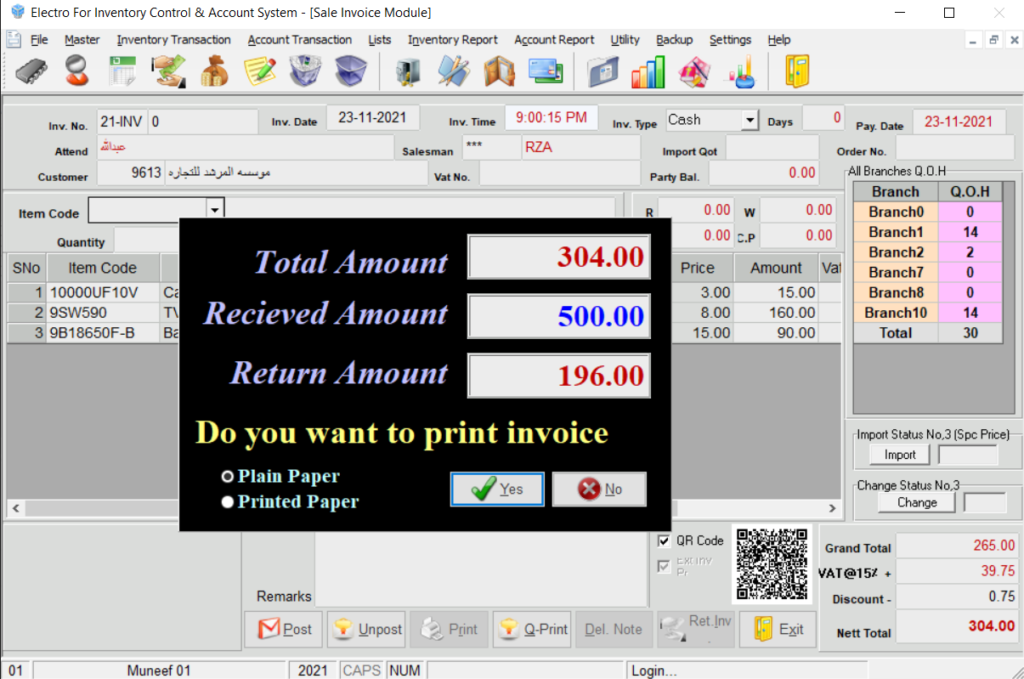The height and width of the screenshot is (679, 1024).
Task: Click the safe vault toolbar icon
Action: [408, 72]
